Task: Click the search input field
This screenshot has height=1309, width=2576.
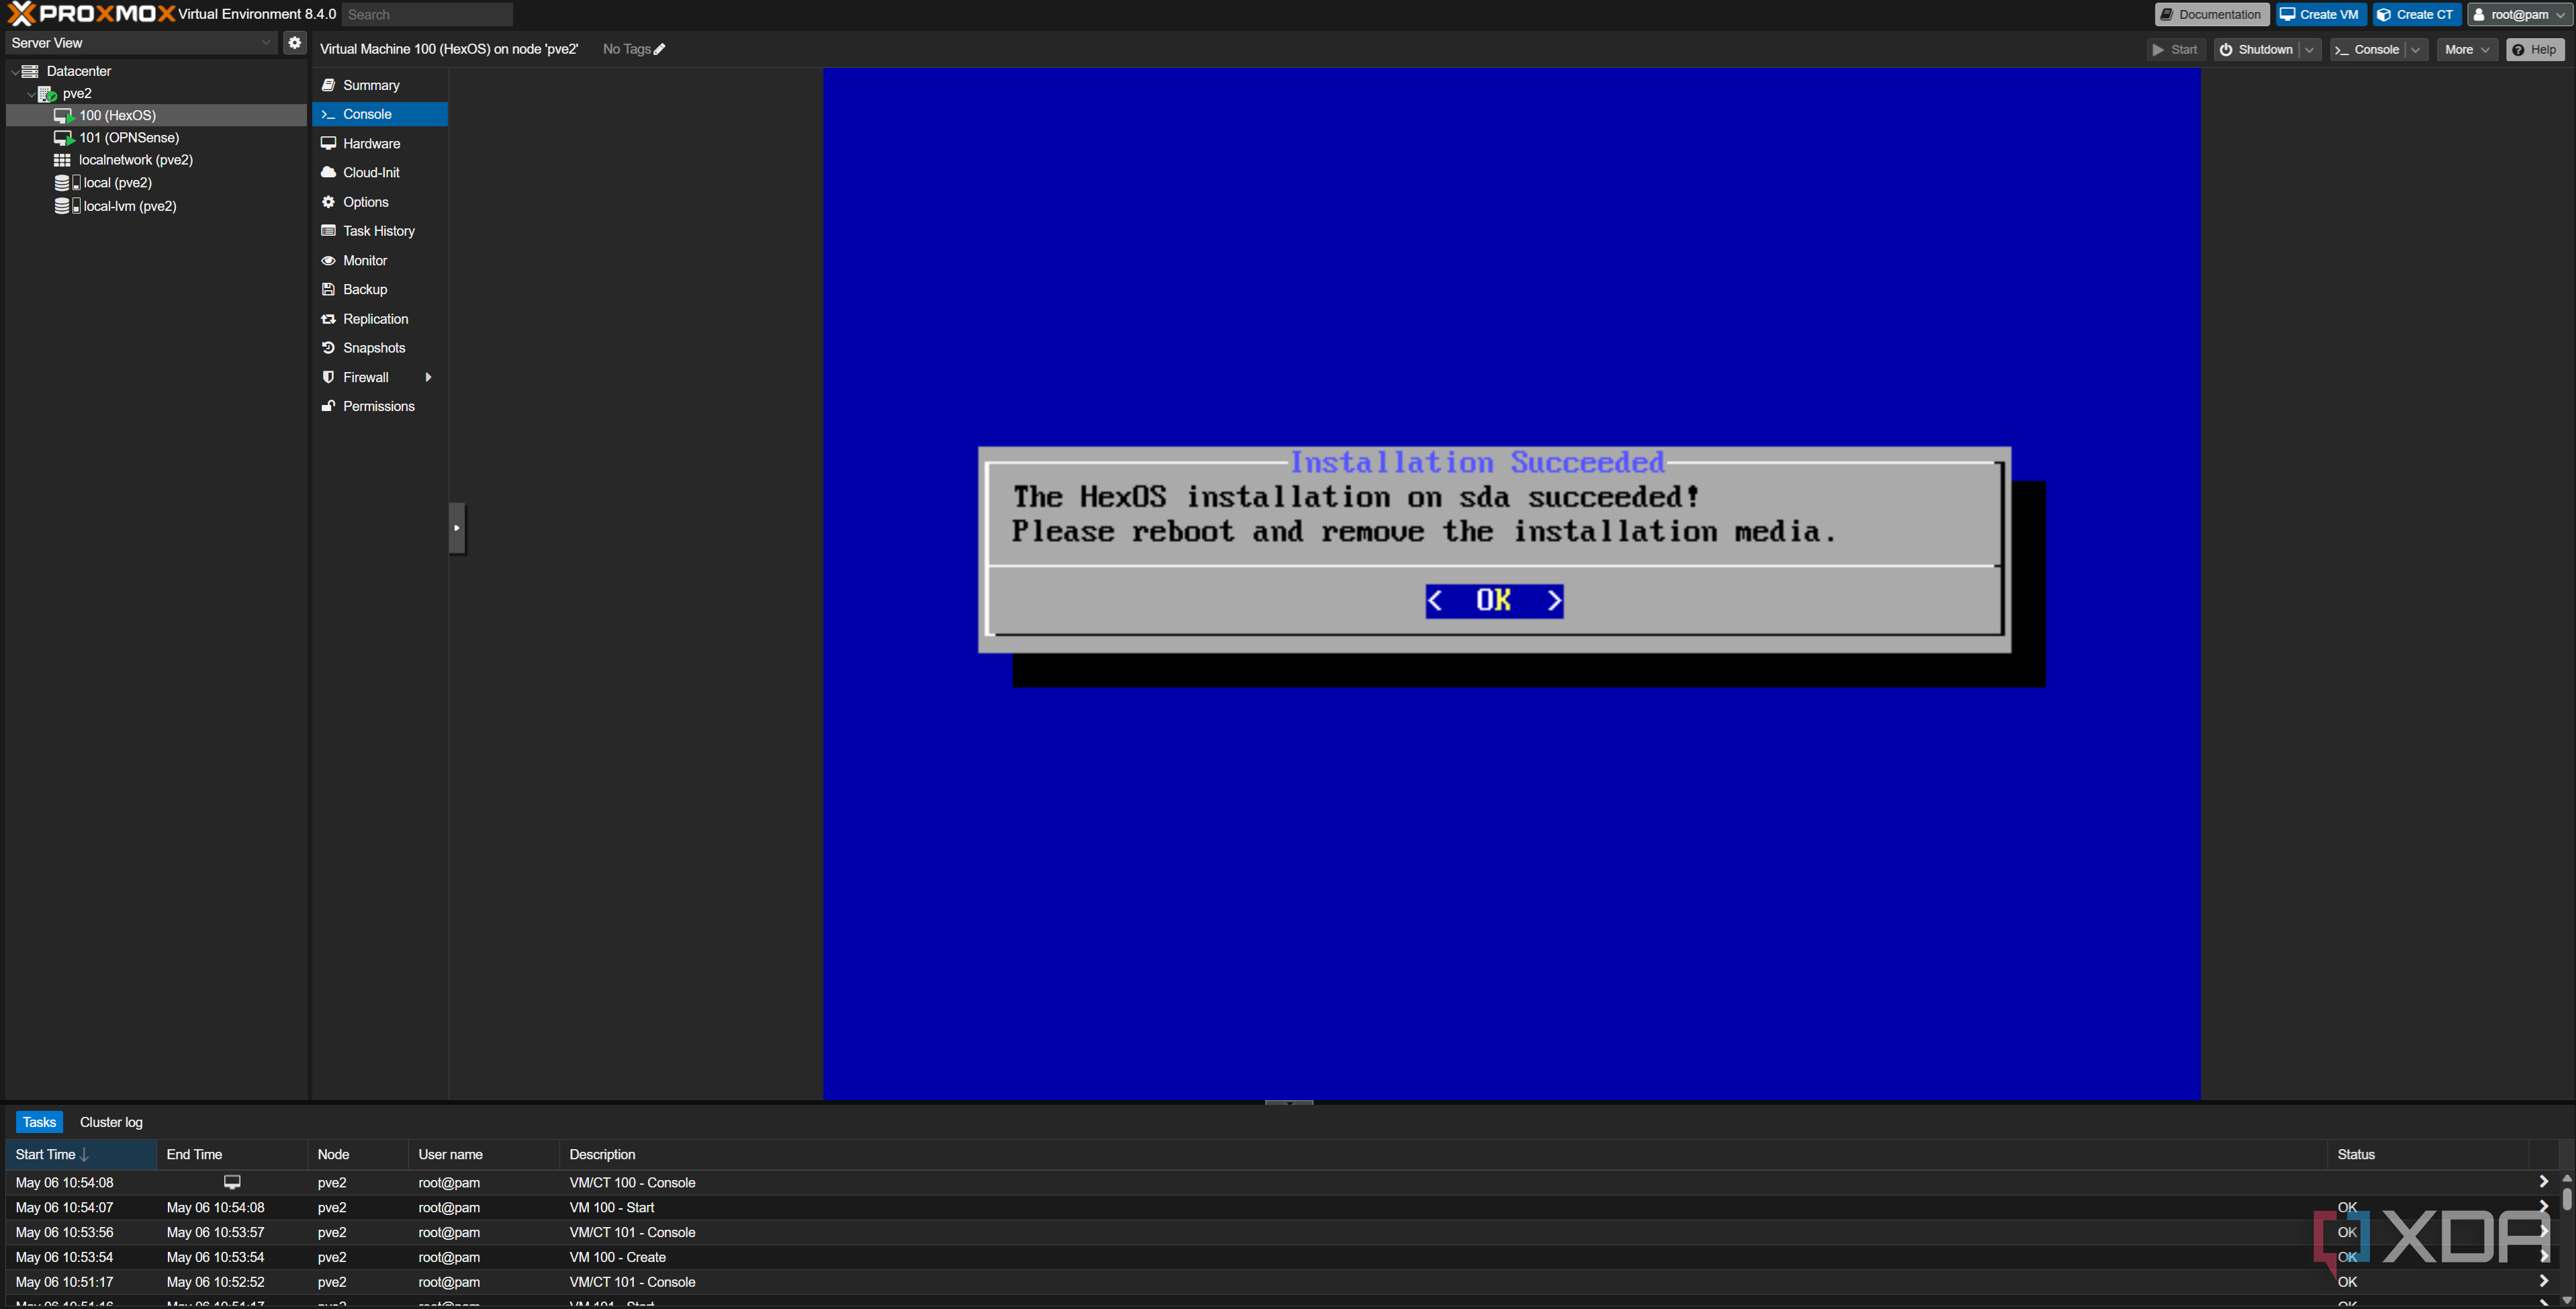Action: (x=427, y=14)
